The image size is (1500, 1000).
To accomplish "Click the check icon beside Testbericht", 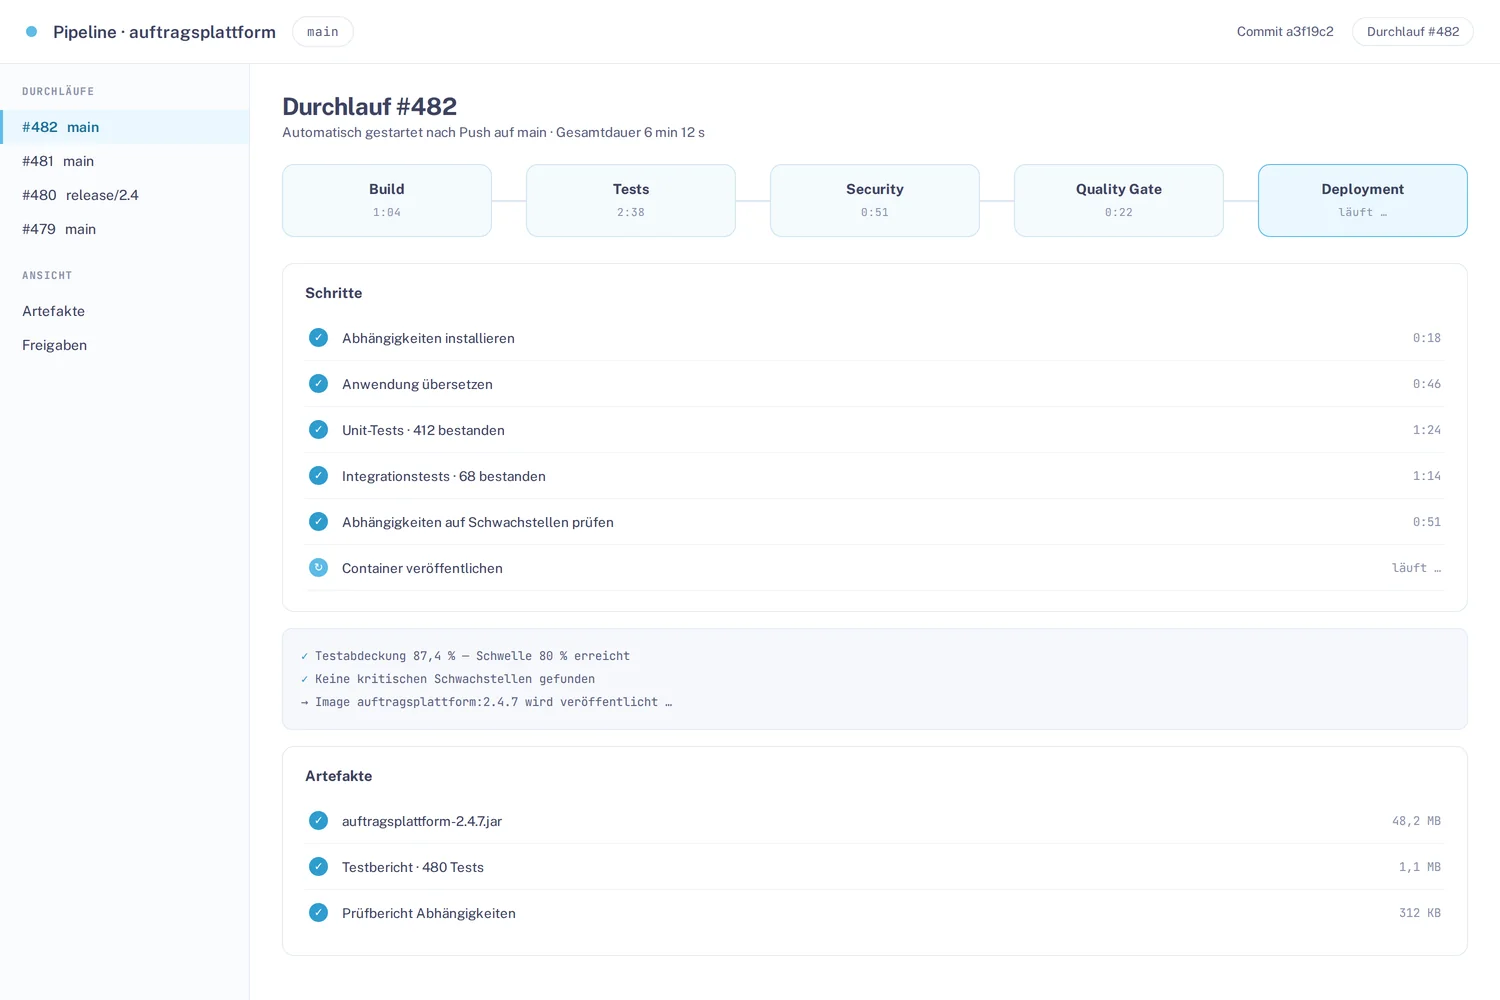I will [x=318, y=867].
